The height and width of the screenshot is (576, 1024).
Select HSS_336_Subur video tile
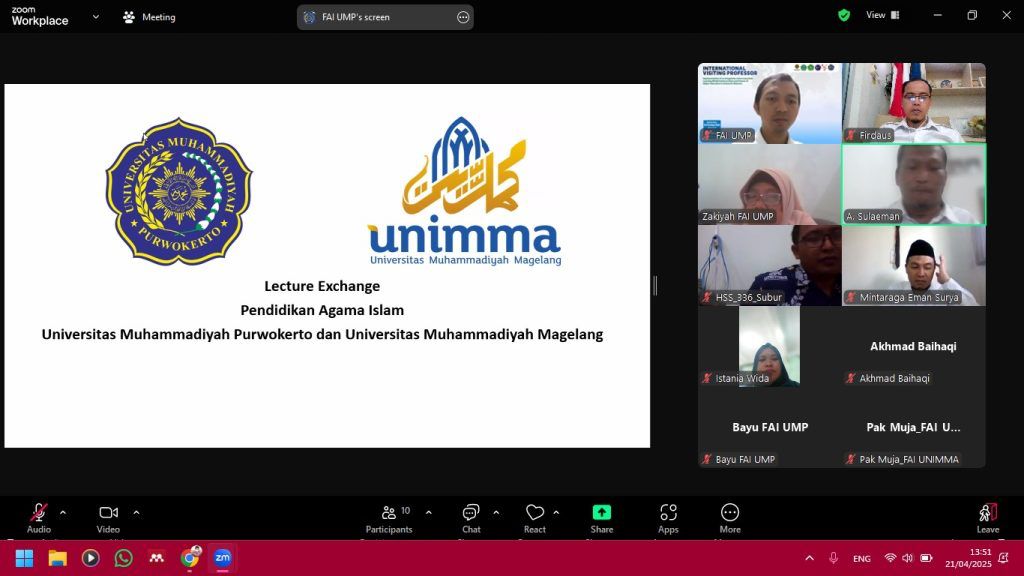pos(769,265)
